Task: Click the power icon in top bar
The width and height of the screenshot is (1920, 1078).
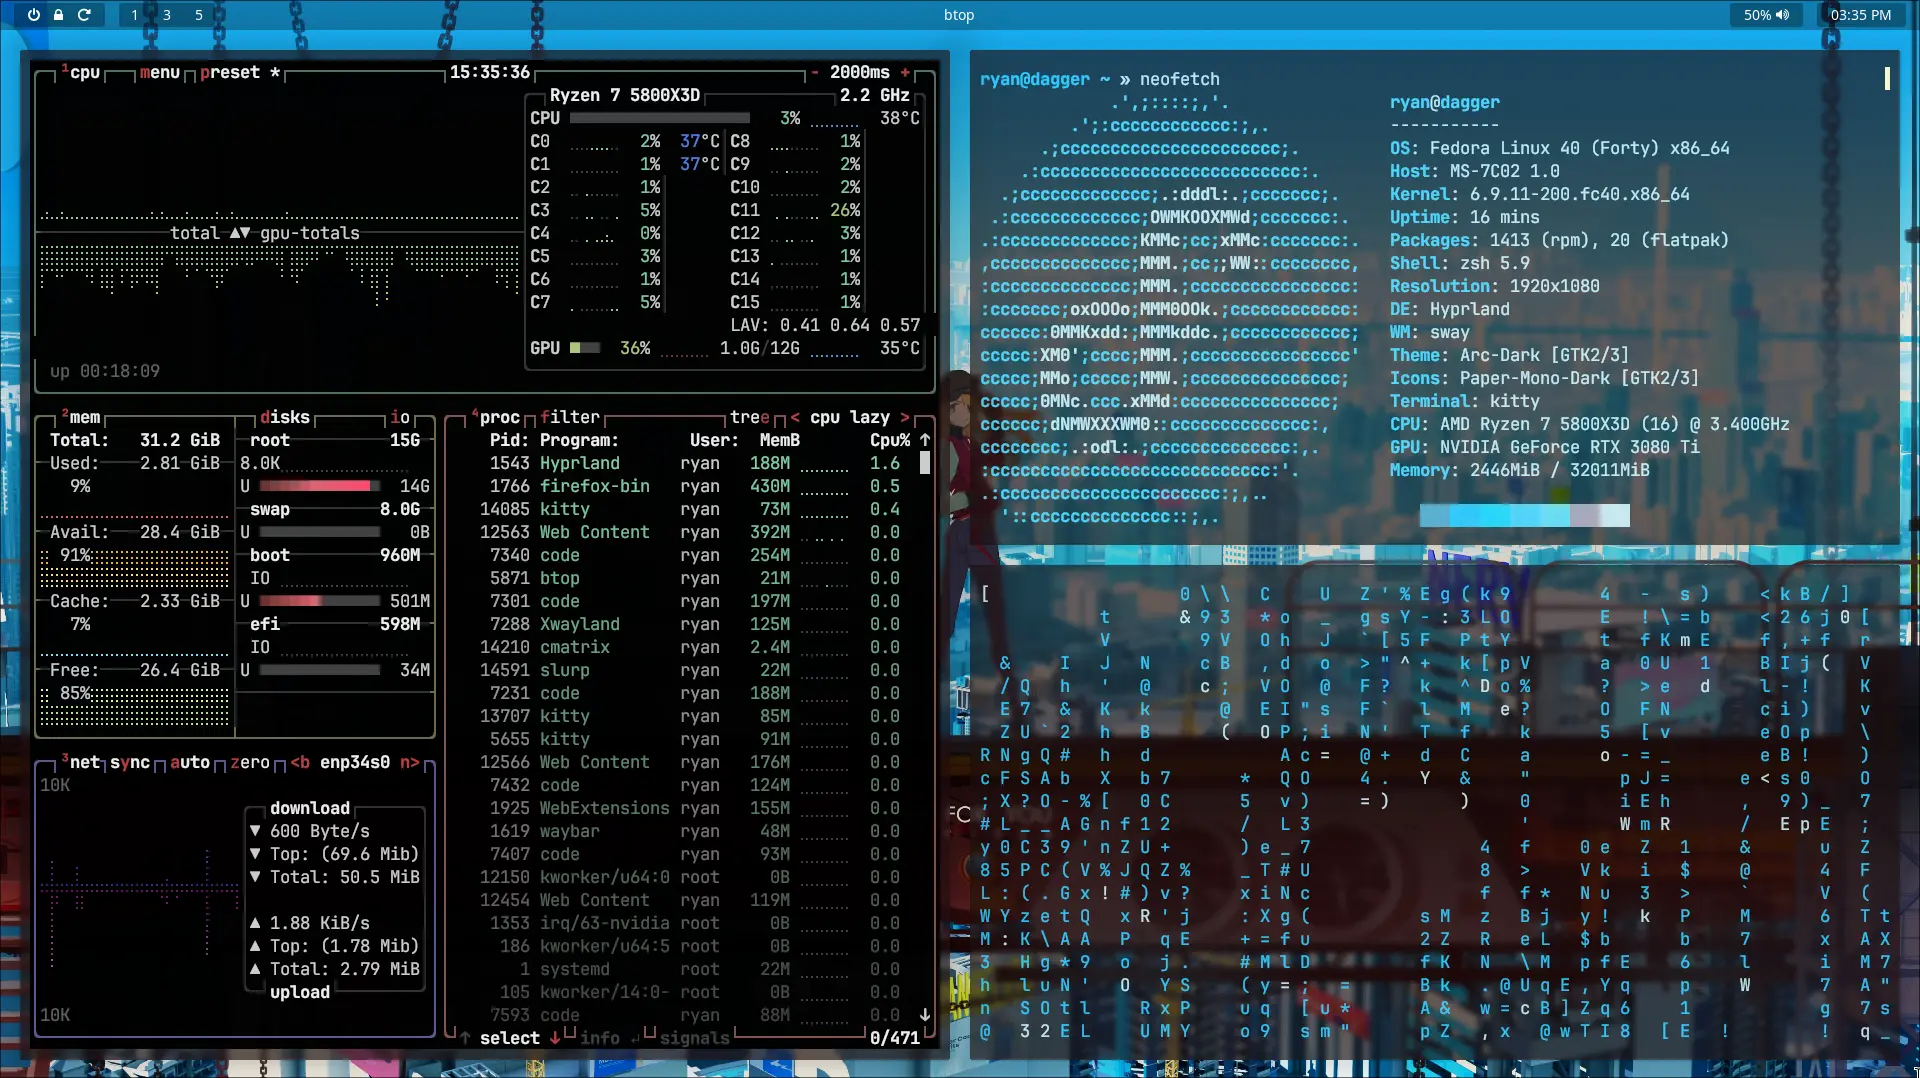Action: 34,15
